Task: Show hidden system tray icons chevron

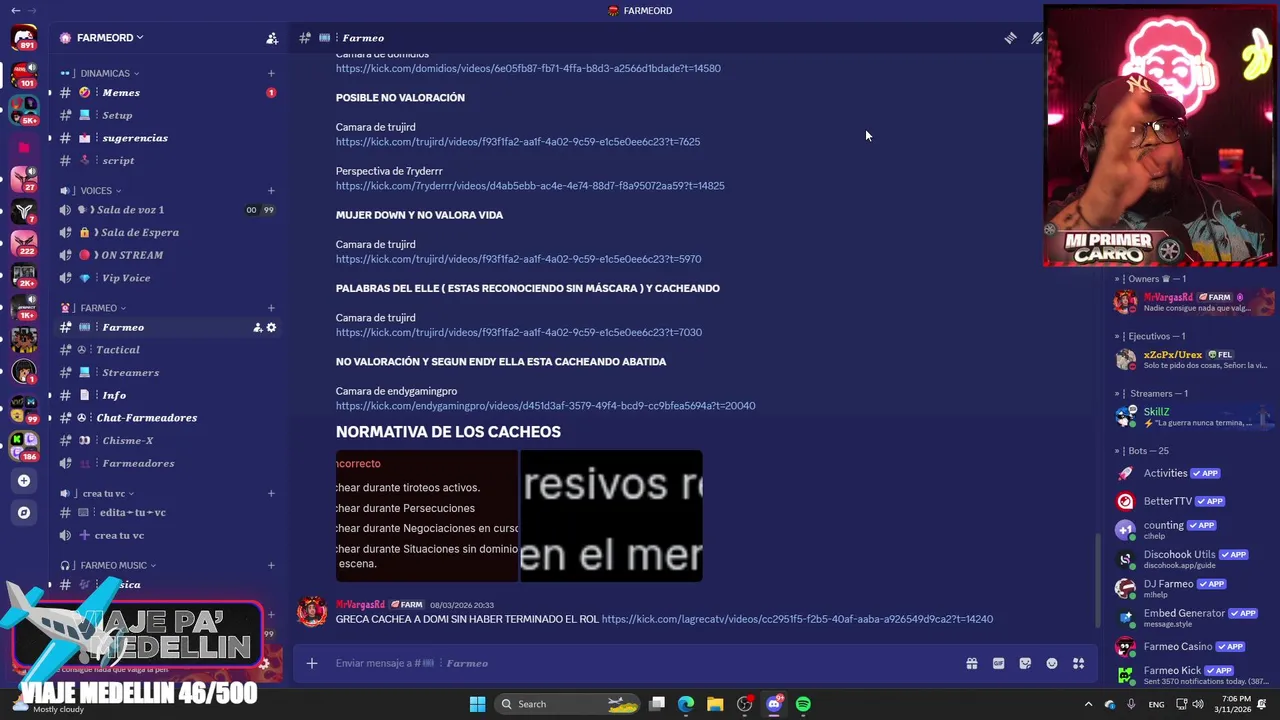Action: (1089, 704)
